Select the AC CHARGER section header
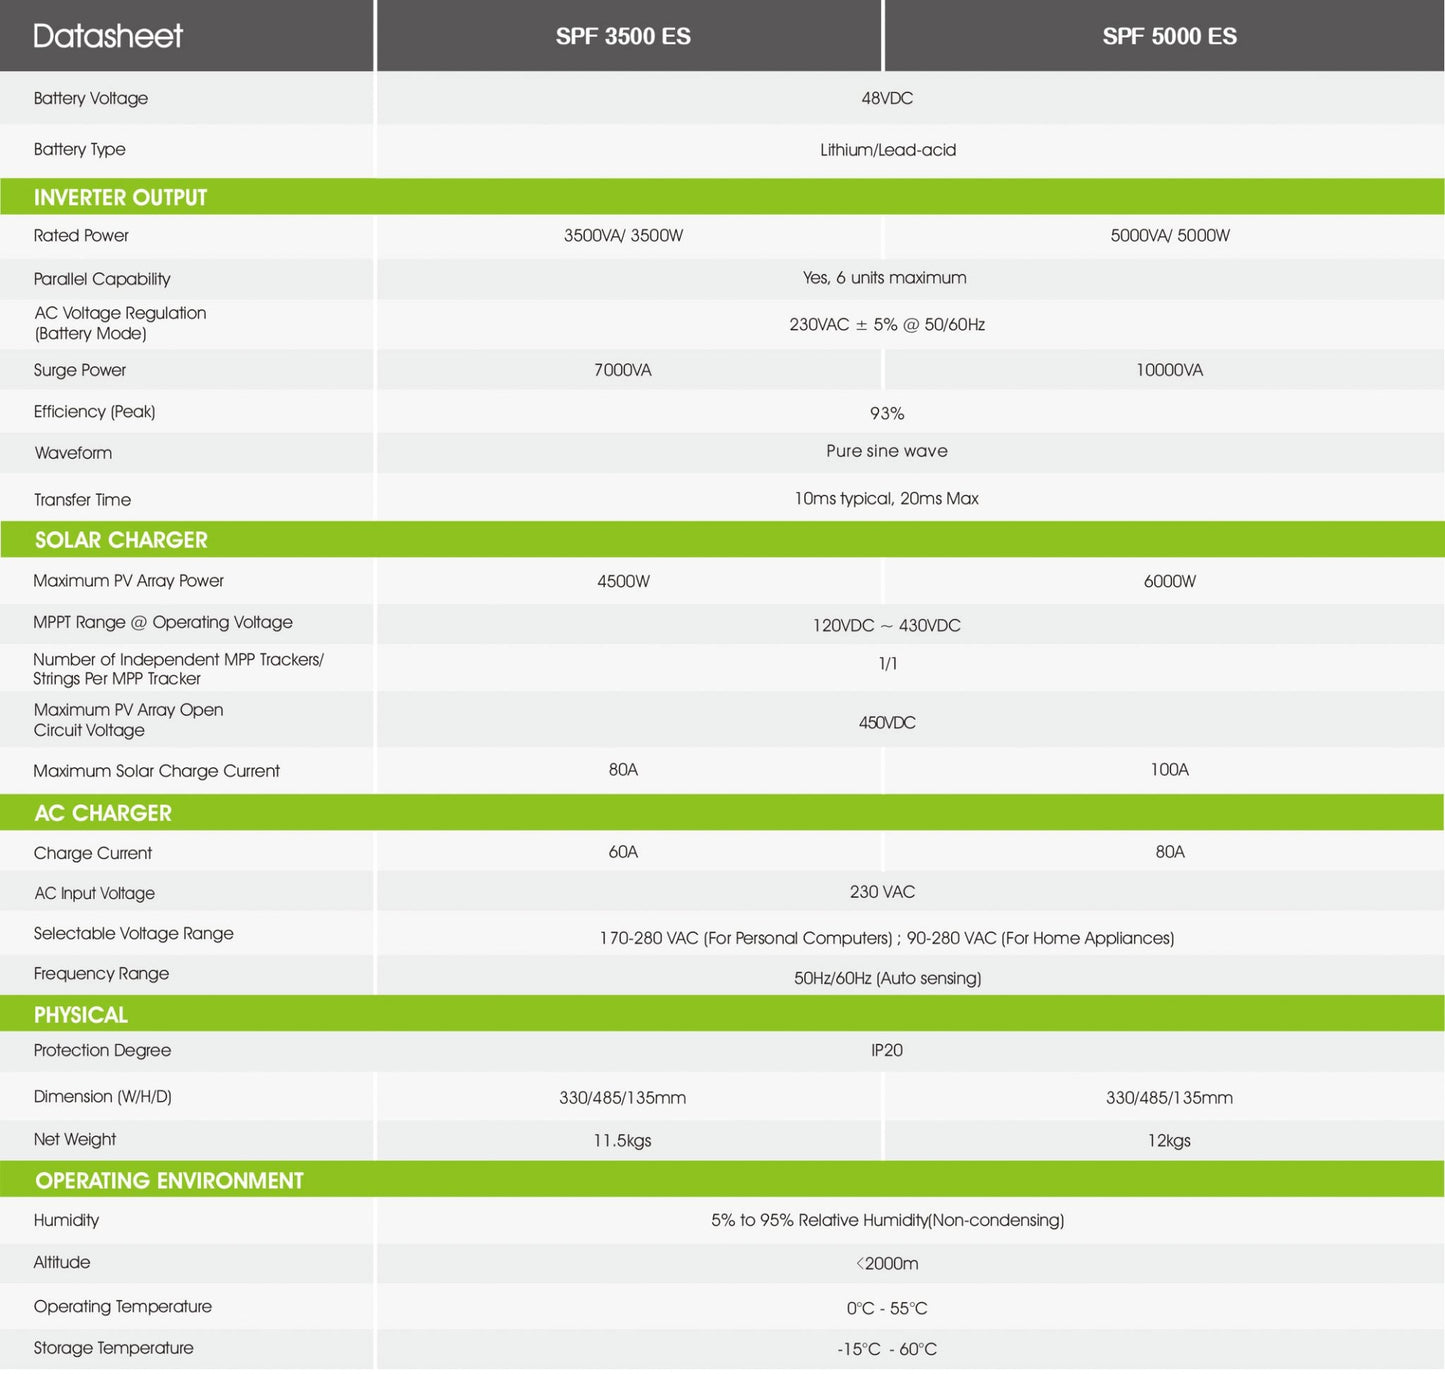The height and width of the screenshot is (1374, 1445). 103,813
